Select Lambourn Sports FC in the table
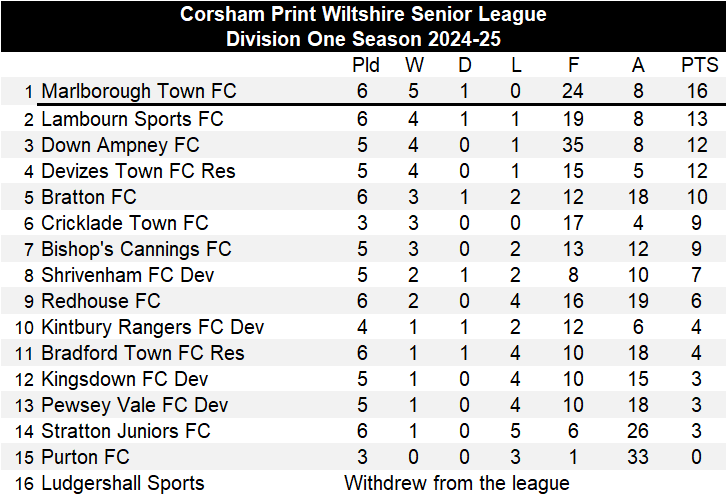This screenshot has height=496, width=726. coord(132,119)
